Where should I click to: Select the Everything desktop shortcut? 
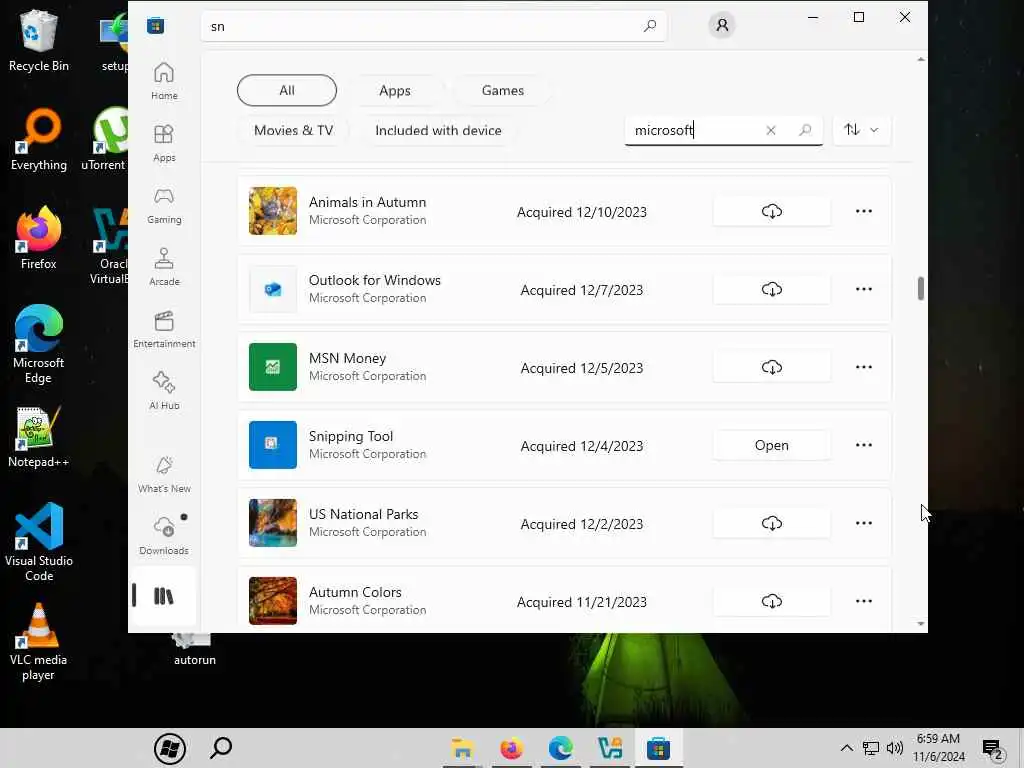tap(39, 140)
